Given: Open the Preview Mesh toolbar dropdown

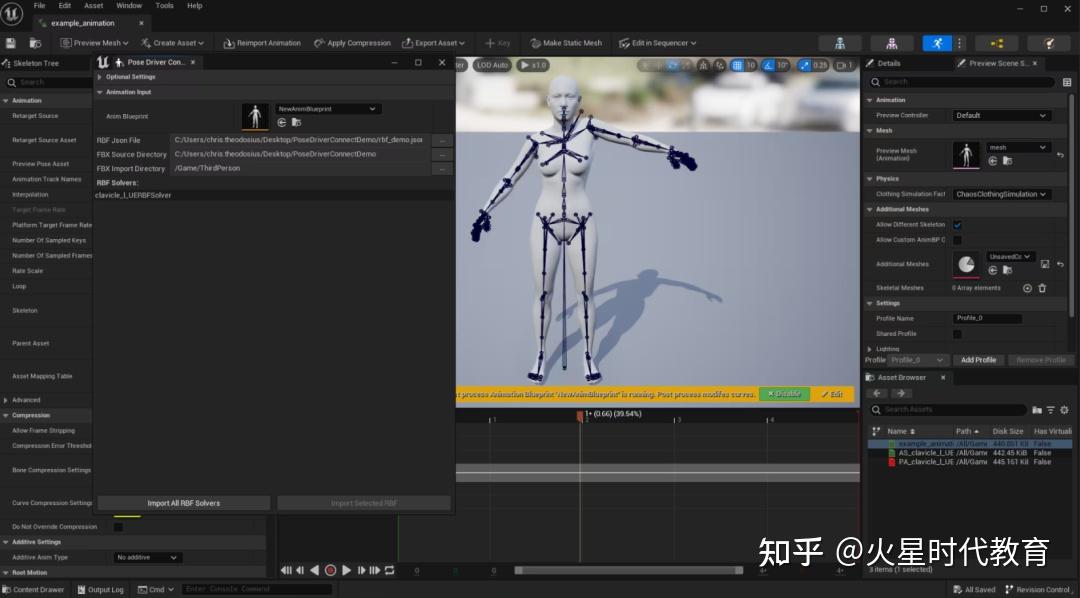Looking at the screenshot, I should pos(95,42).
